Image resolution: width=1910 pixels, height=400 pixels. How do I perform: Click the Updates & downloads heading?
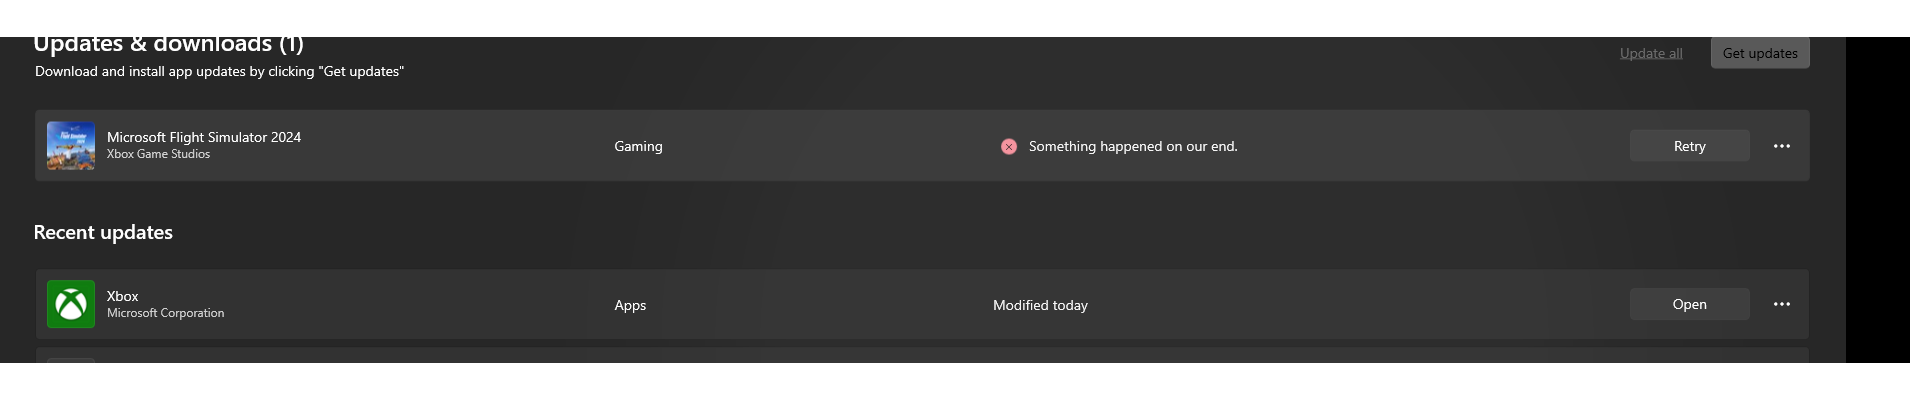[168, 45]
